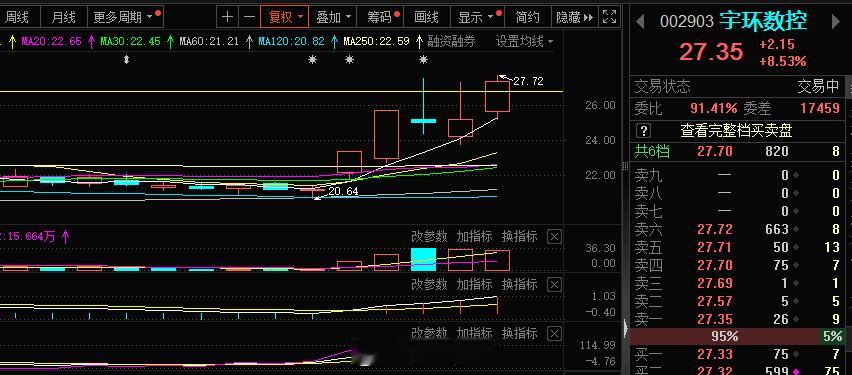Click 融资融券 margin trading label
The height and width of the screenshot is (375, 852).
coord(451,41)
